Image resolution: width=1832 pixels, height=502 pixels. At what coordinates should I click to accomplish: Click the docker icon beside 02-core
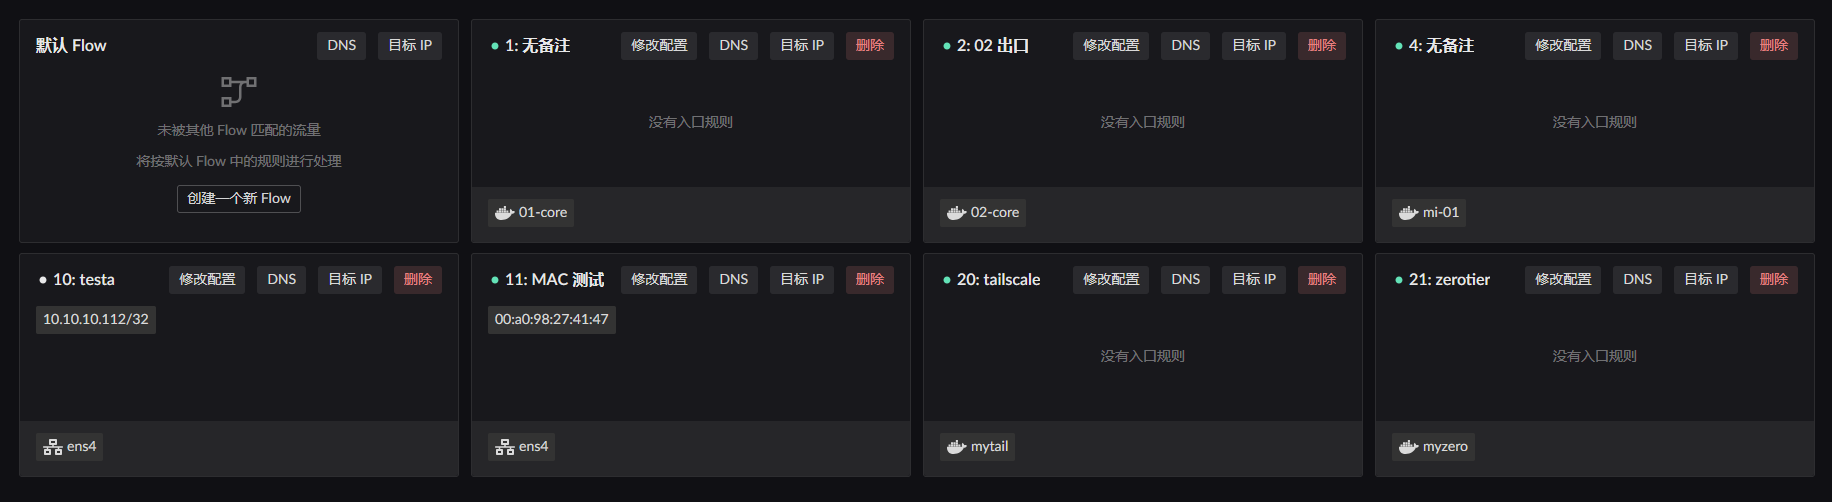coord(957,212)
